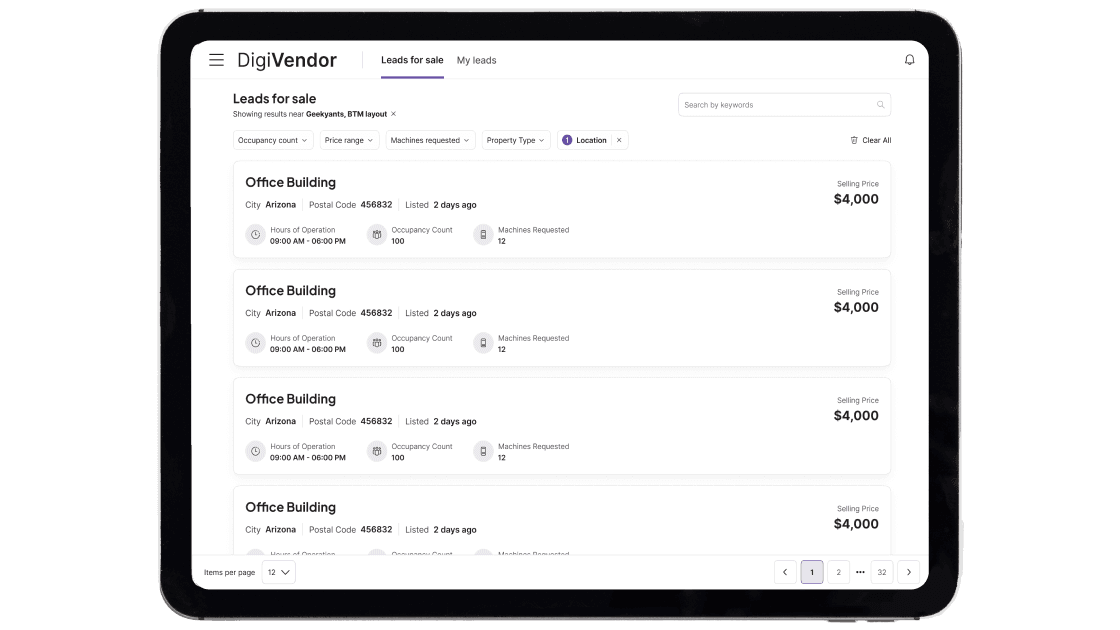Click clock icon in first Office Building card
This screenshot has height=630, width=1120.
pos(256,235)
